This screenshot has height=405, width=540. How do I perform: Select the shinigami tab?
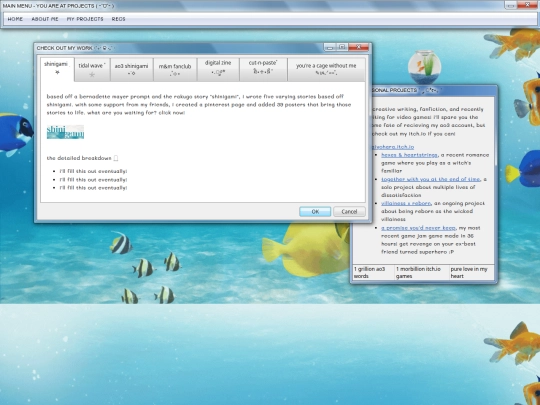coord(57,69)
